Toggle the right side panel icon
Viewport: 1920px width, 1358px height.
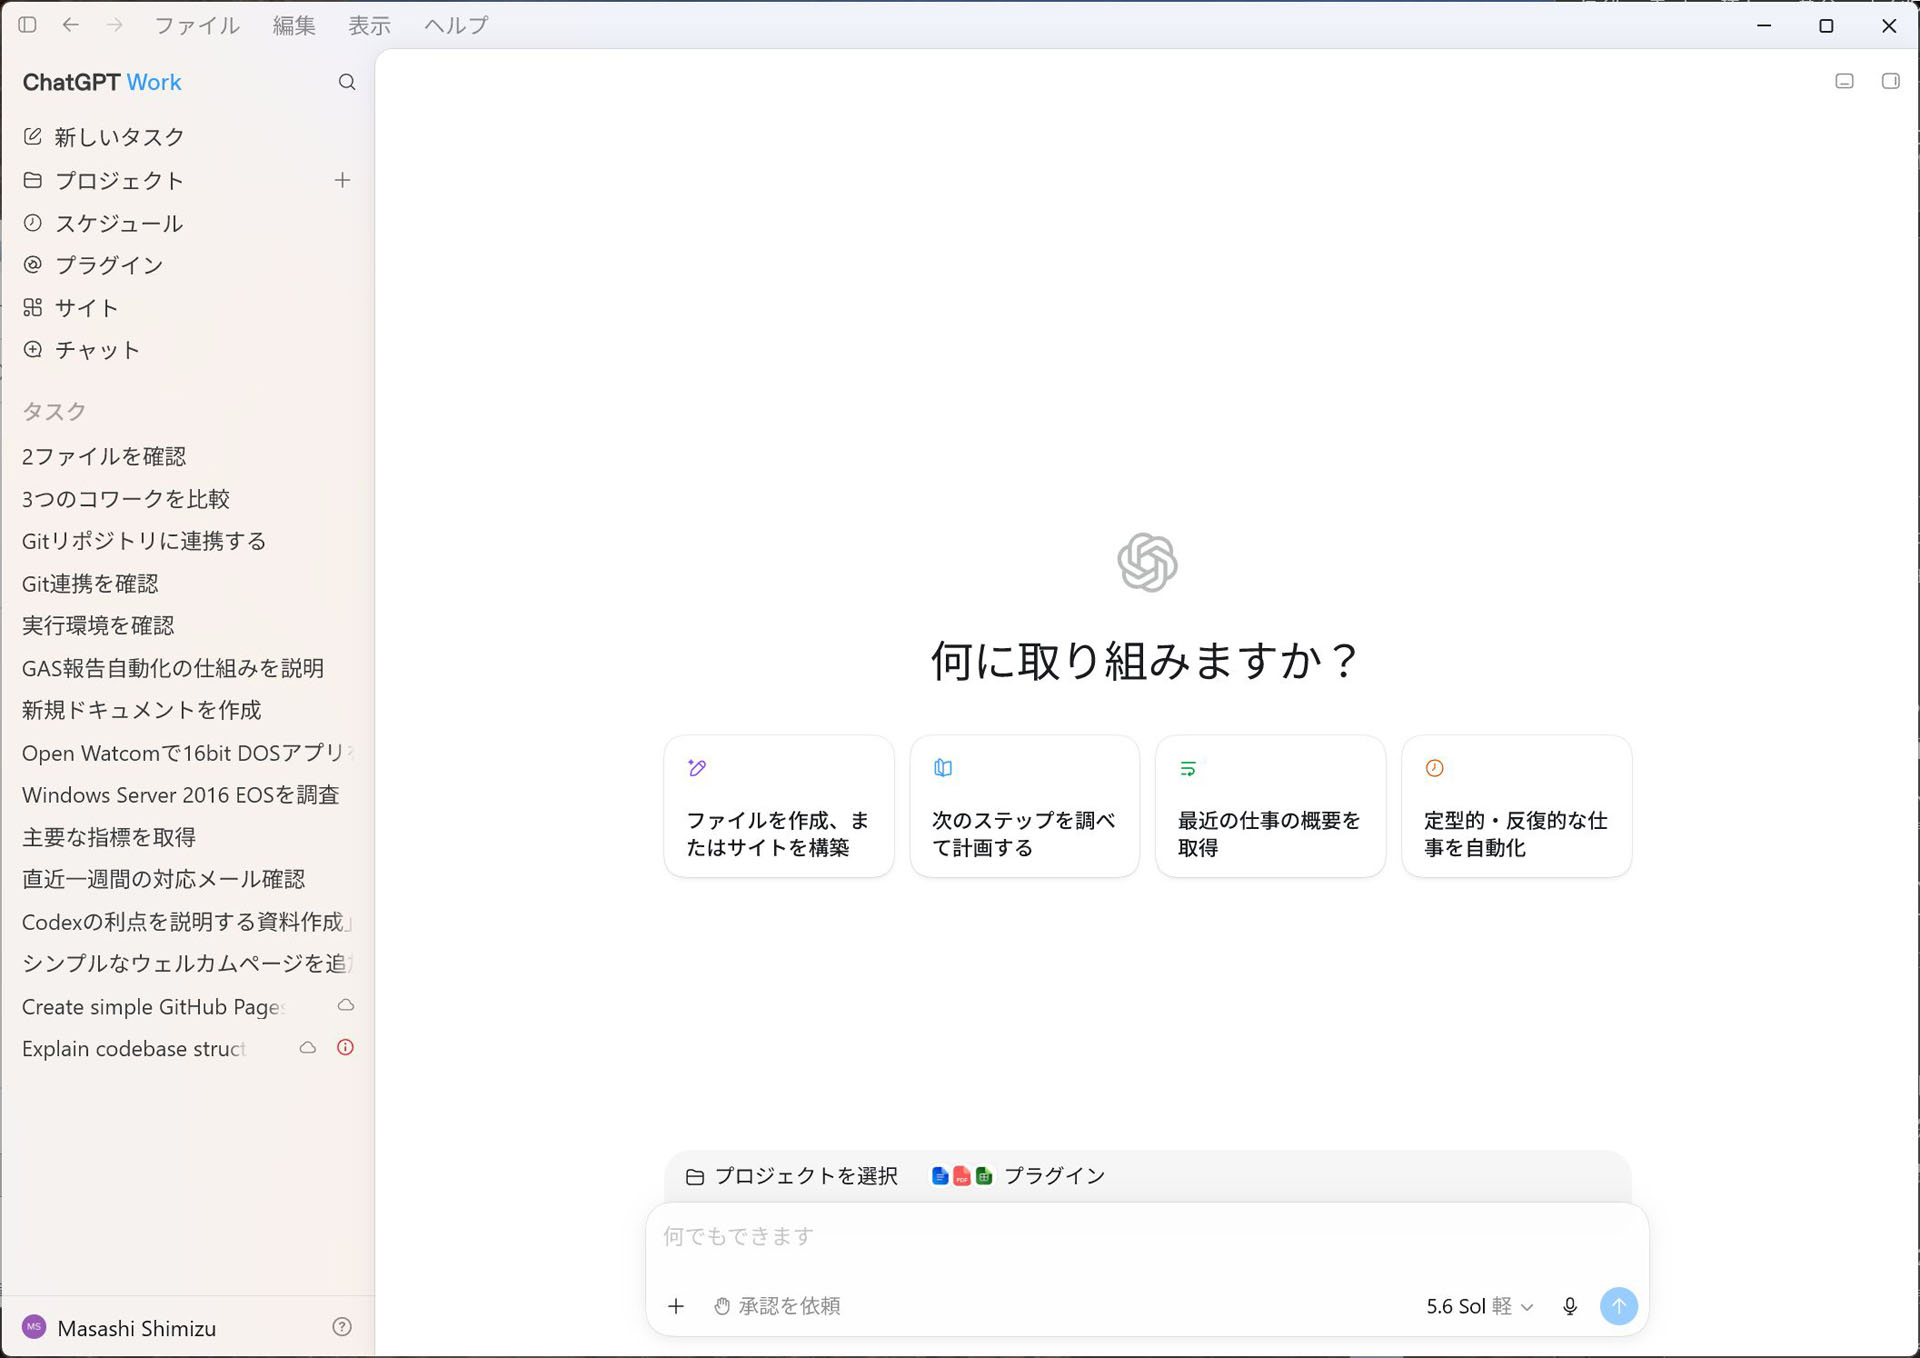(x=1891, y=81)
